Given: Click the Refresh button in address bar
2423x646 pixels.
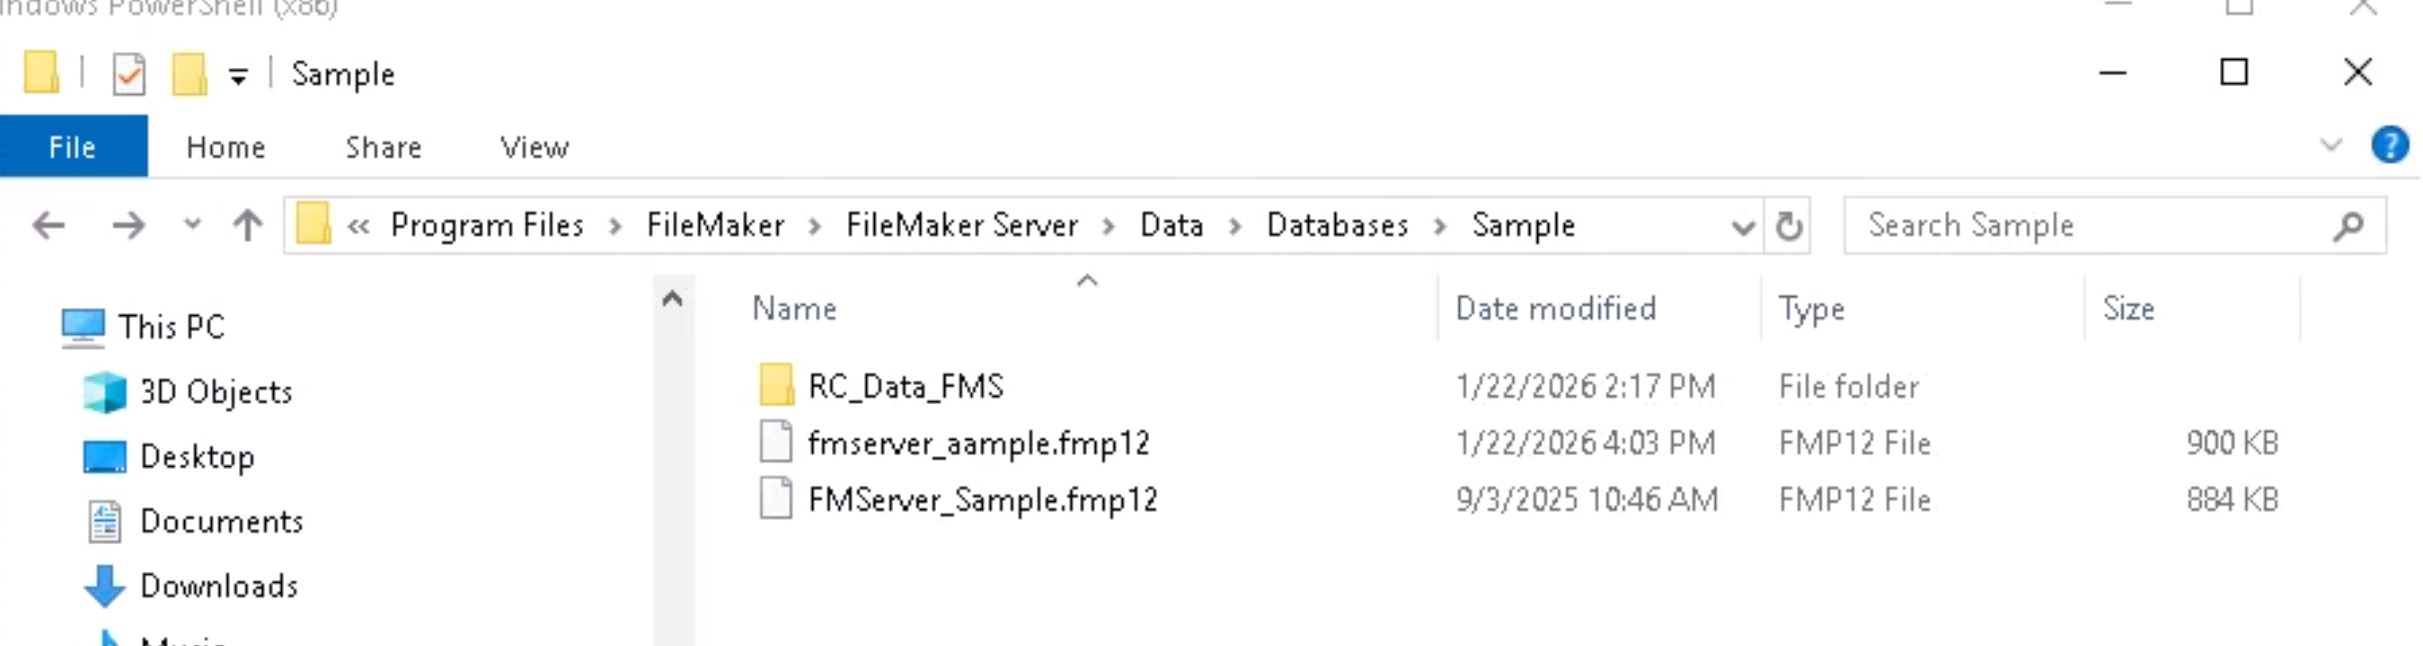Looking at the screenshot, I should click(1788, 226).
